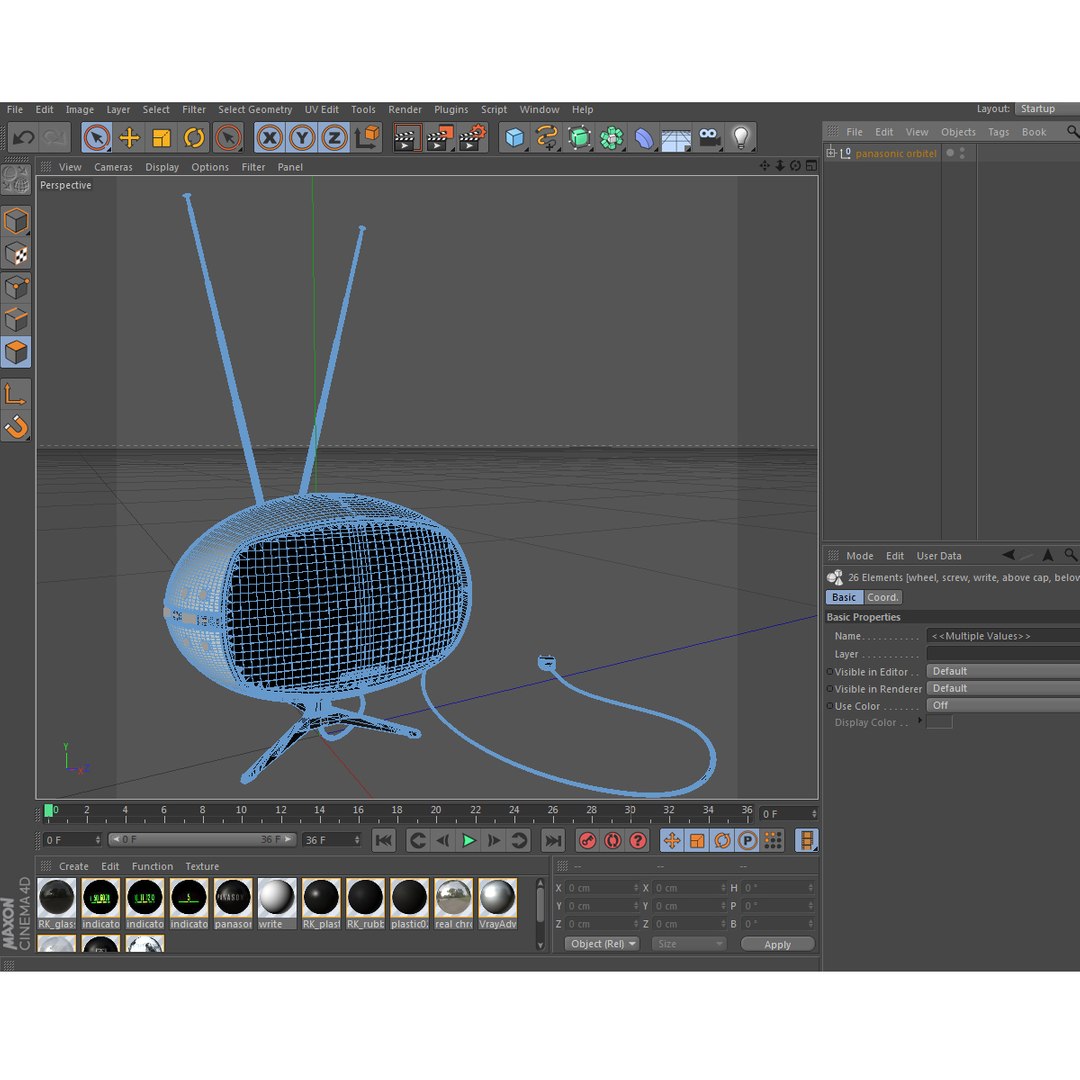Open Edit Render Settings icon
This screenshot has width=1080, height=1080.
click(x=473, y=138)
